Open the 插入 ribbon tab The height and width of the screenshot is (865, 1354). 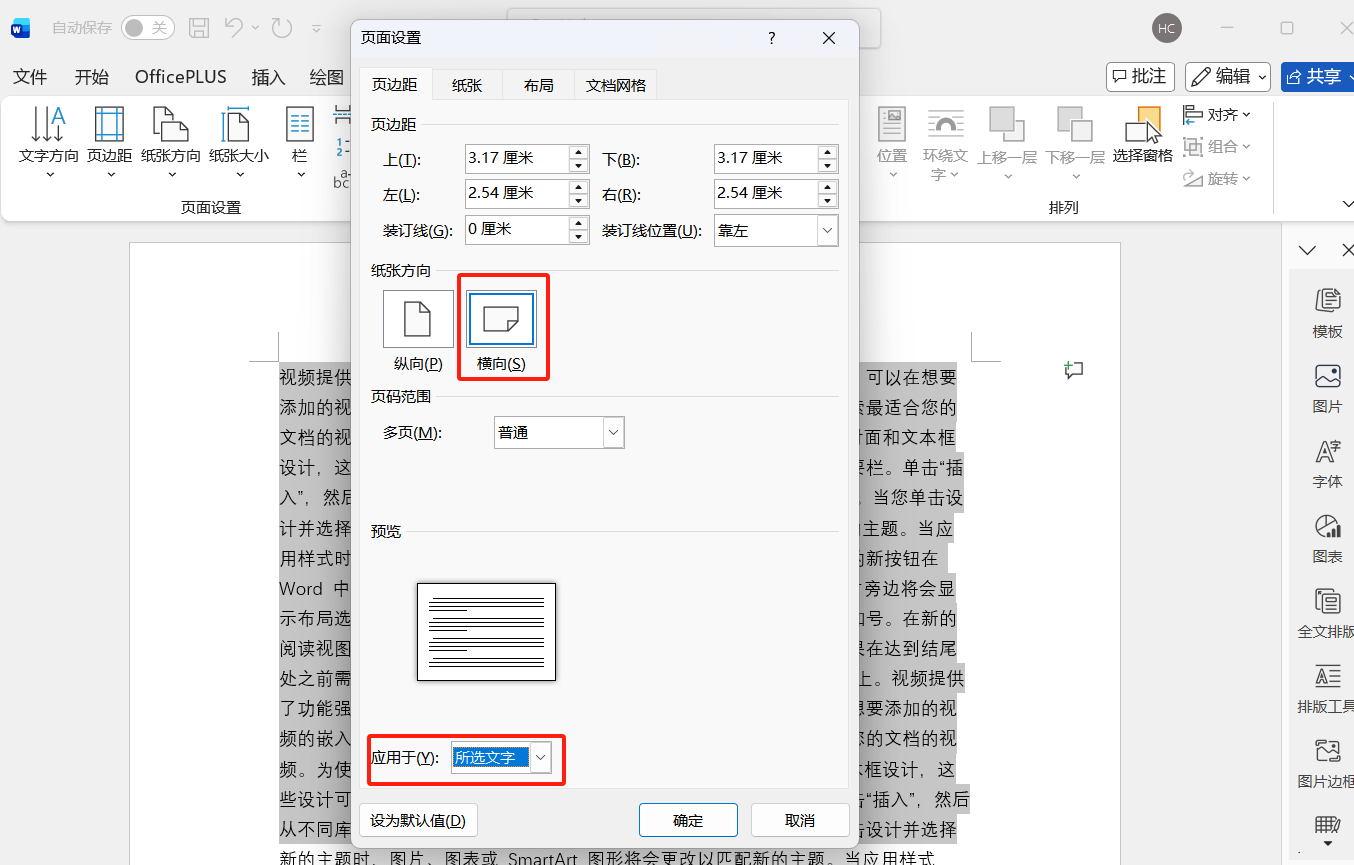tap(267, 76)
